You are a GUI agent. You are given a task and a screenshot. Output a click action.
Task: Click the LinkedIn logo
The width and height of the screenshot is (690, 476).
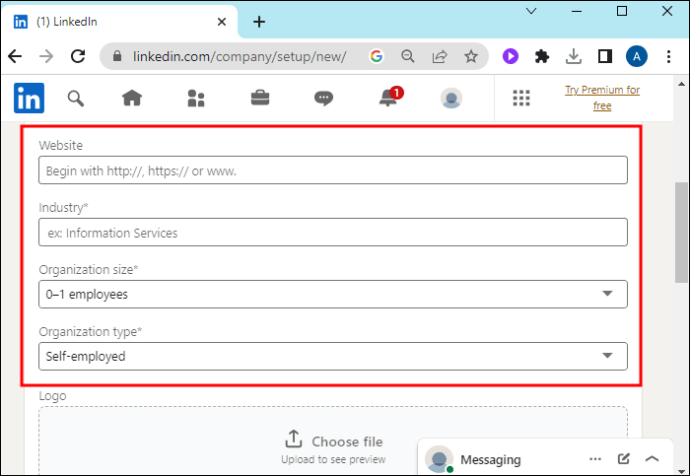coord(29,98)
